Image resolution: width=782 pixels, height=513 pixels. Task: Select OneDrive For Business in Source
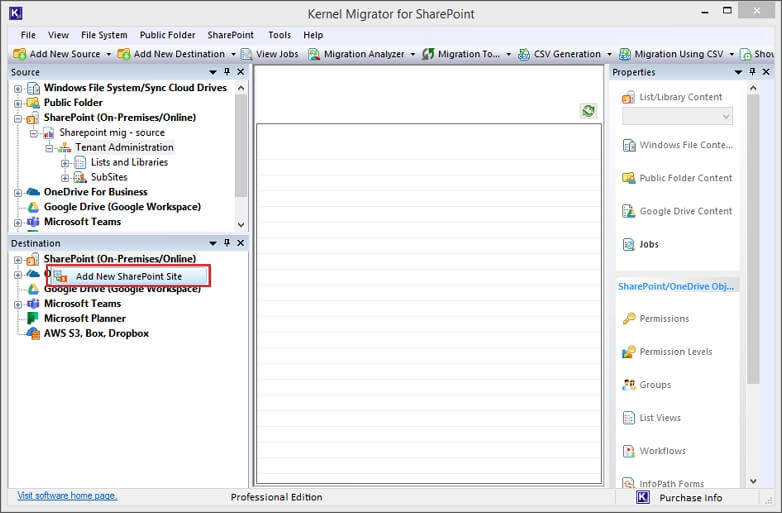point(95,192)
